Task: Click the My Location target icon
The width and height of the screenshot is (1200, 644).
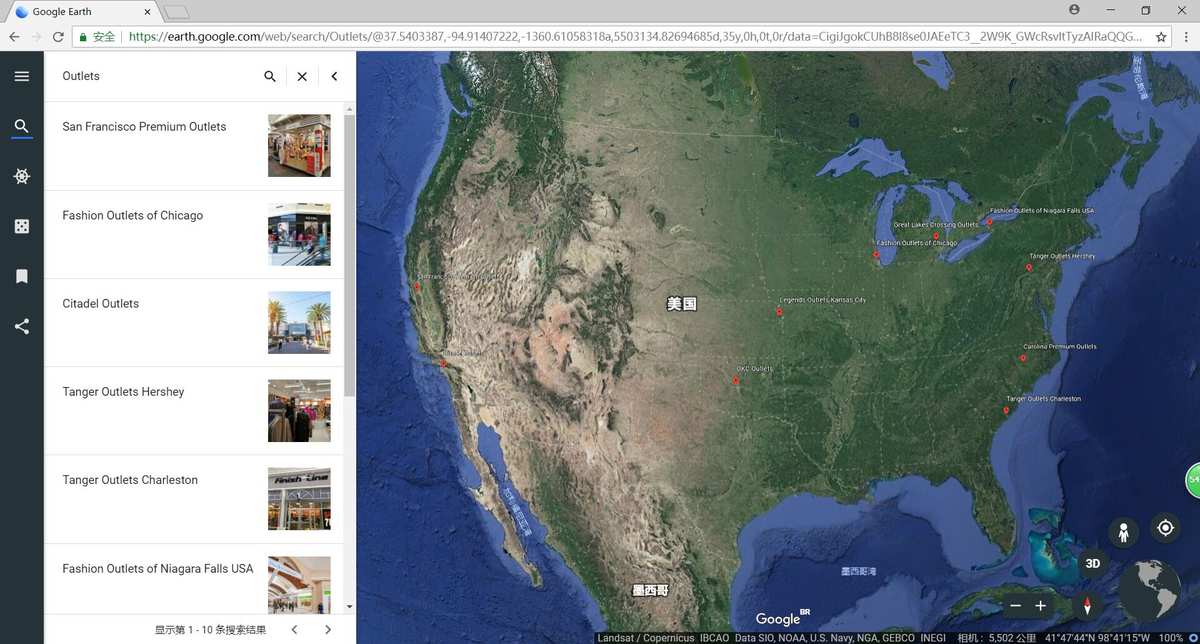Action: click(1165, 528)
